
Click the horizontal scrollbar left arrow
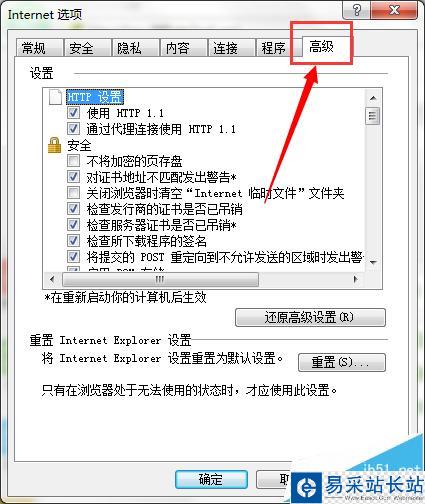pyautogui.click(x=52, y=279)
